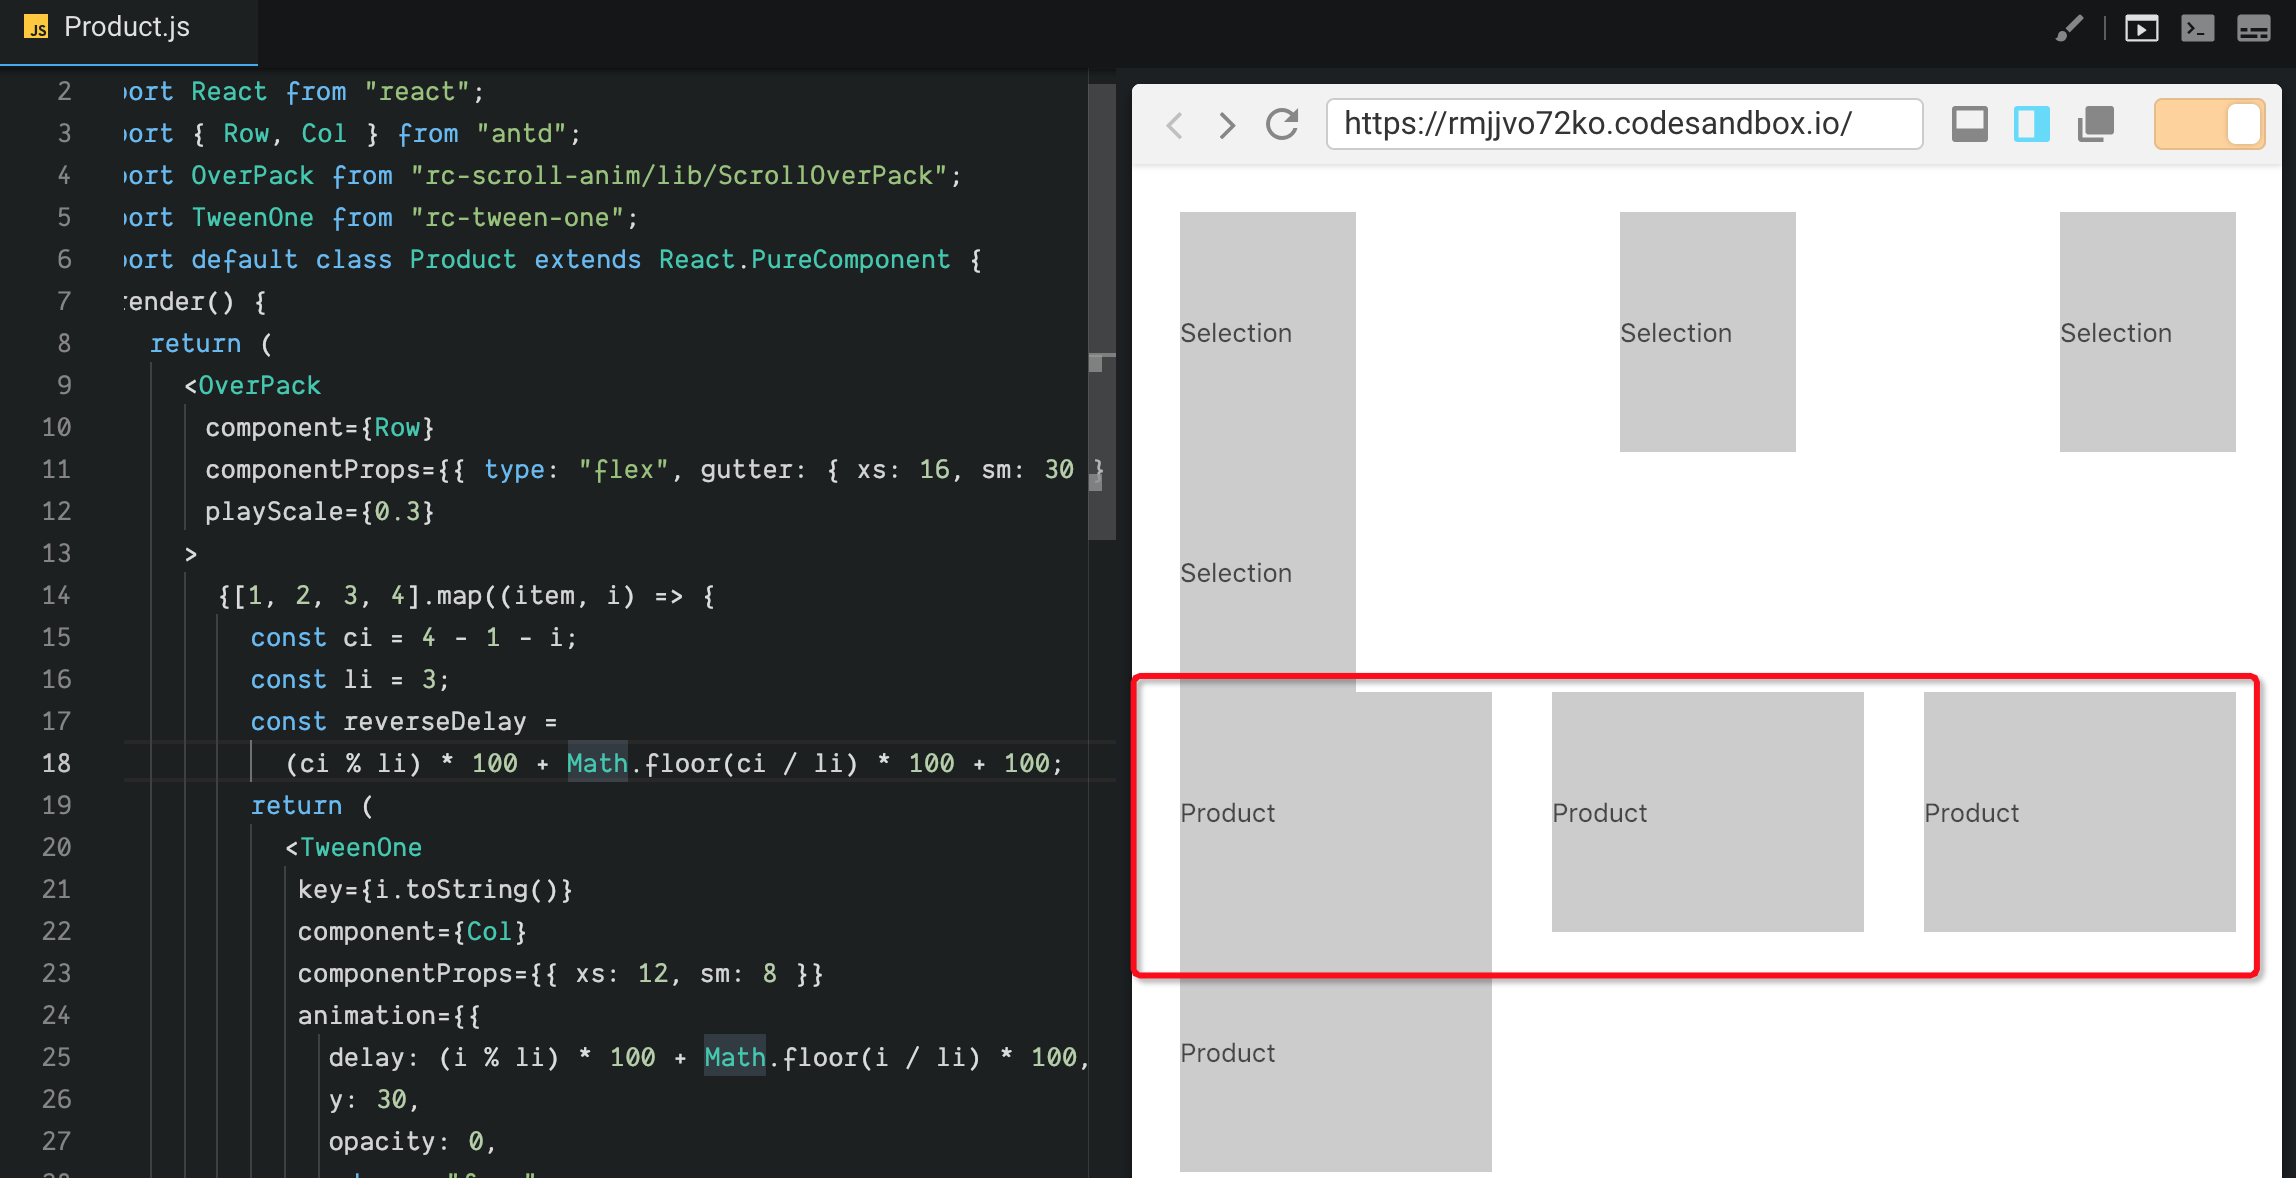Navigate back in the preview browser
2296x1178 pixels.
pyautogui.click(x=1174, y=125)
